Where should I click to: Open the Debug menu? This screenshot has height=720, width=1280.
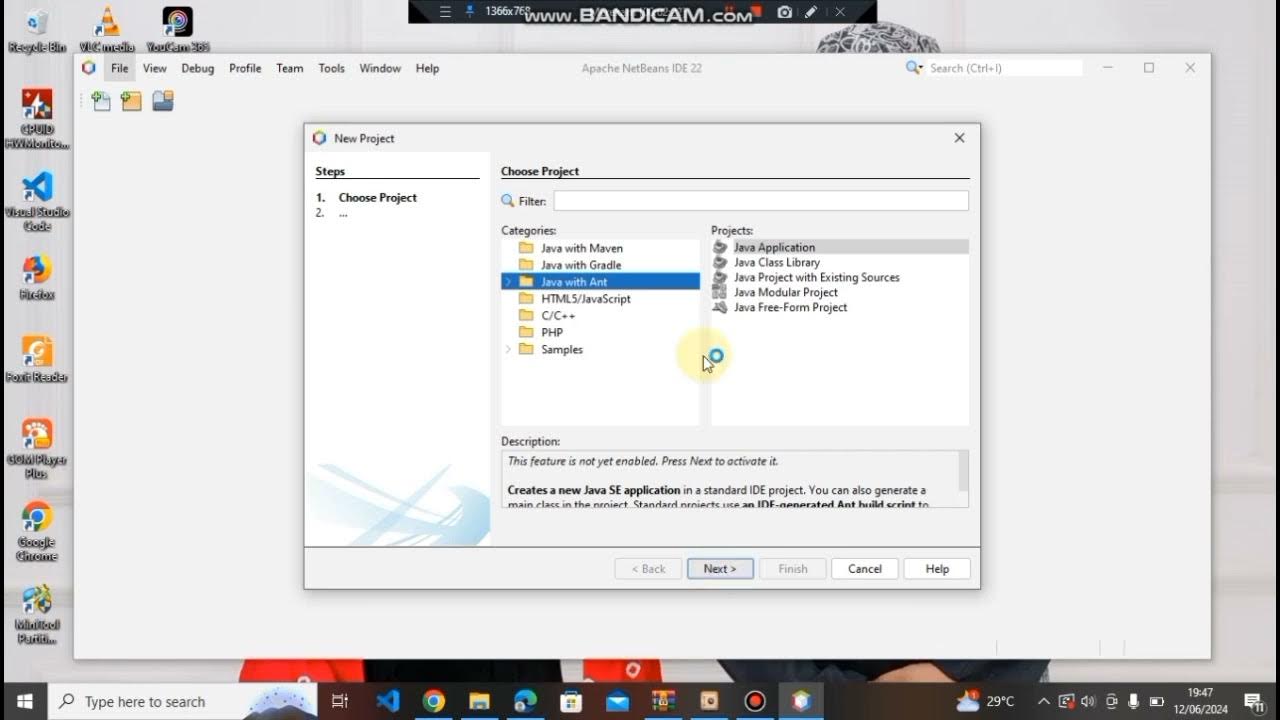[x=198, y=68]
